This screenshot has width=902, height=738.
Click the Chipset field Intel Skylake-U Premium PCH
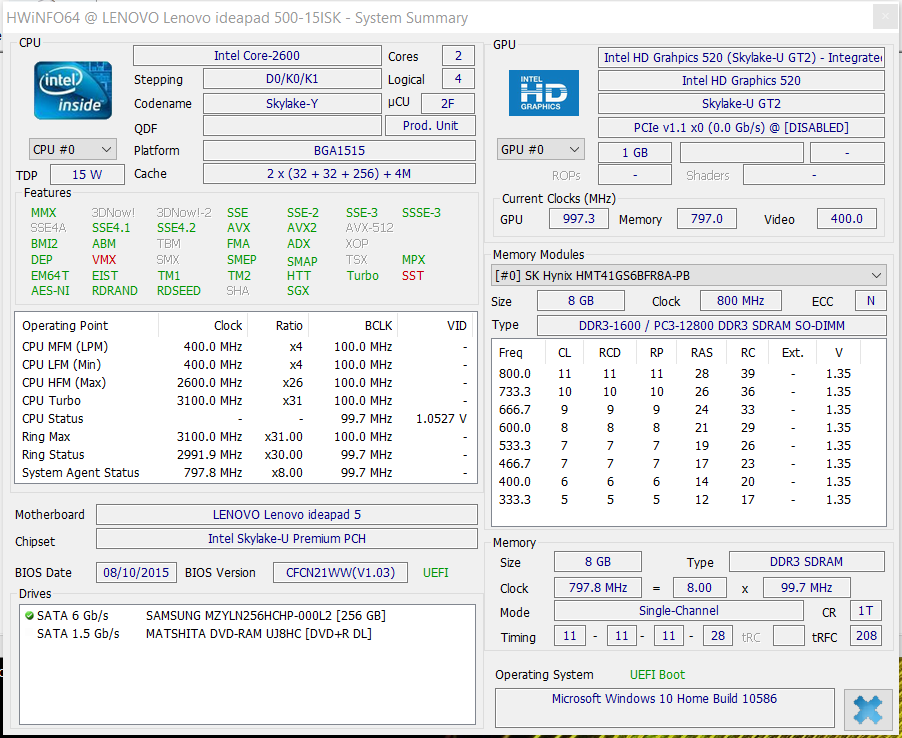[x=286, y=539]
